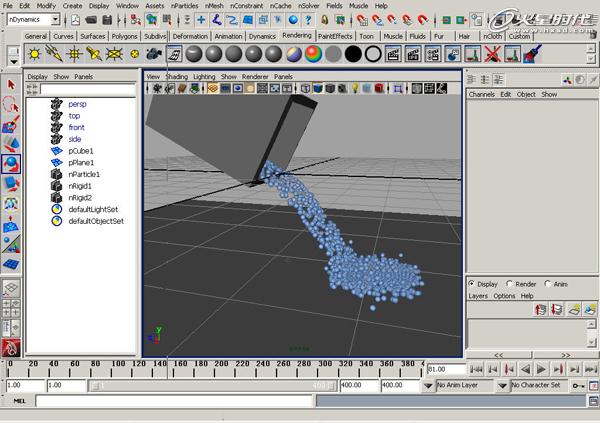The width and height of the screenshot is (600, 423).
Task: Select the Anim layer radio button
Action: (x=548, y=284)
